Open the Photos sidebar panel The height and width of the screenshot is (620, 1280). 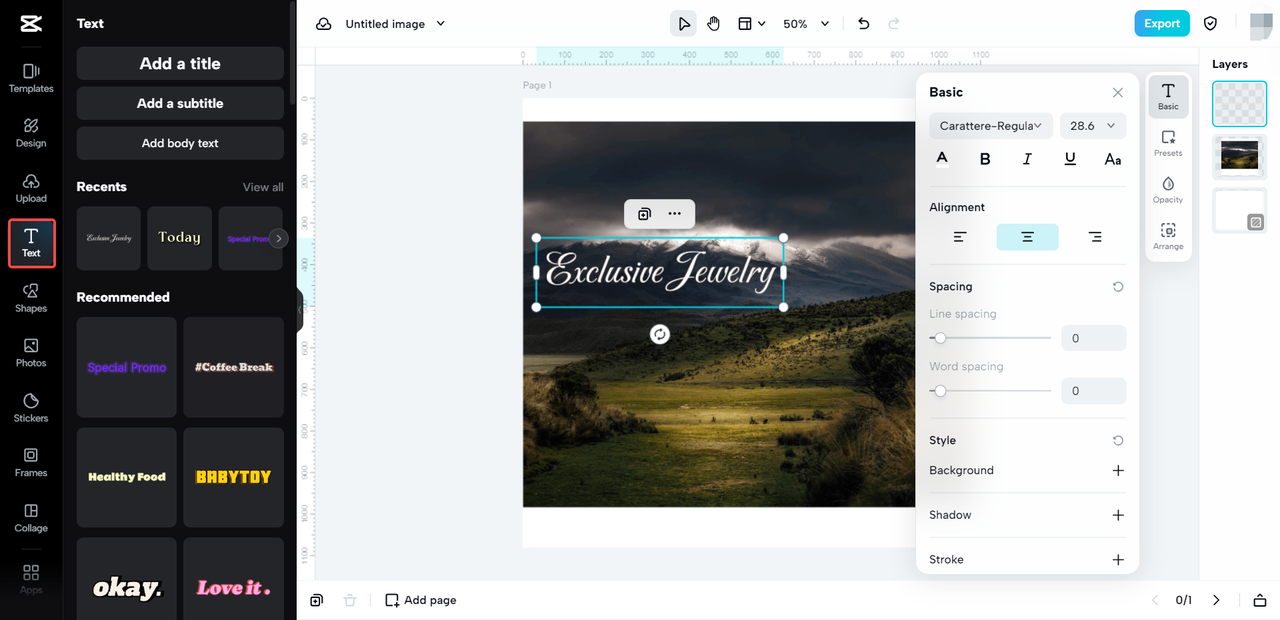pyautogui.click(x=31, y=353)
